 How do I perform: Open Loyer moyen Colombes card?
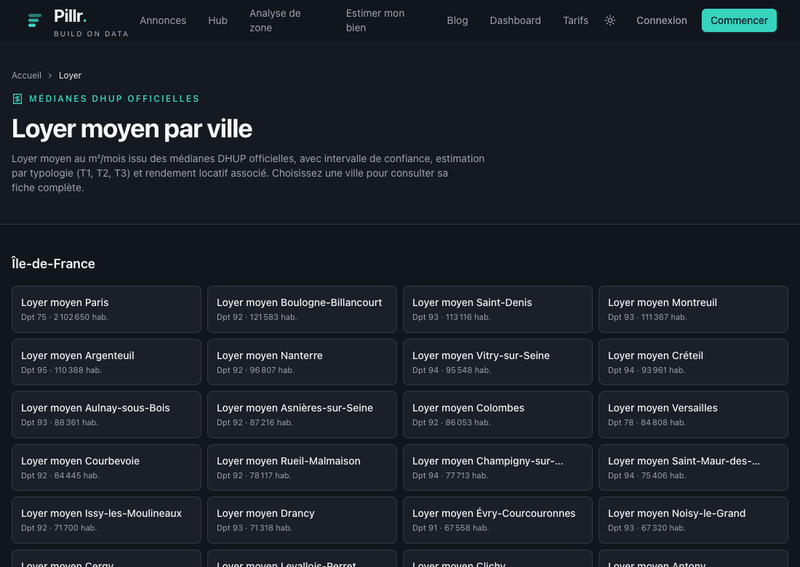pos(497,414)
